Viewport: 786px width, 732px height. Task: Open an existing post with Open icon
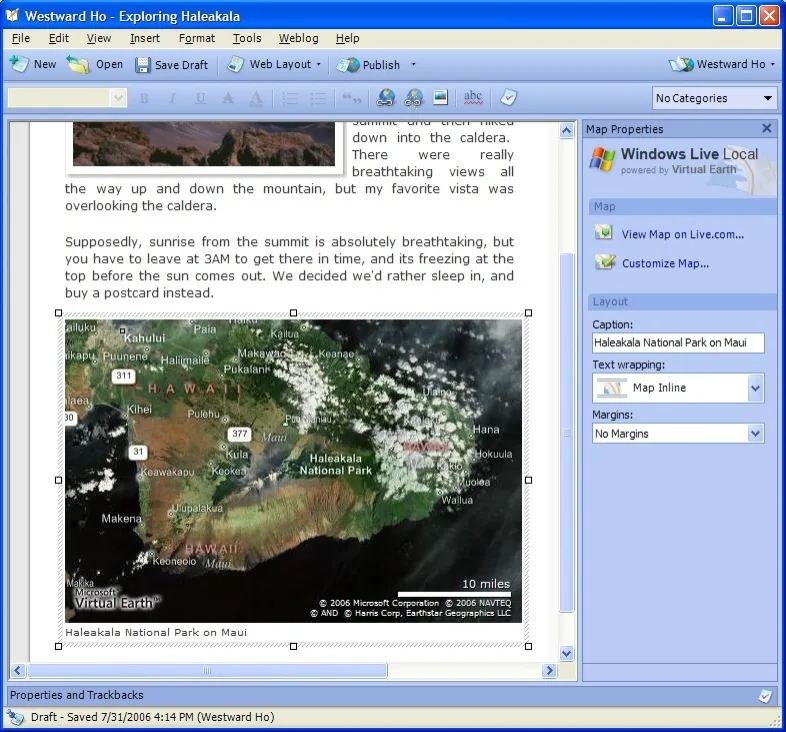click(78, 64)
